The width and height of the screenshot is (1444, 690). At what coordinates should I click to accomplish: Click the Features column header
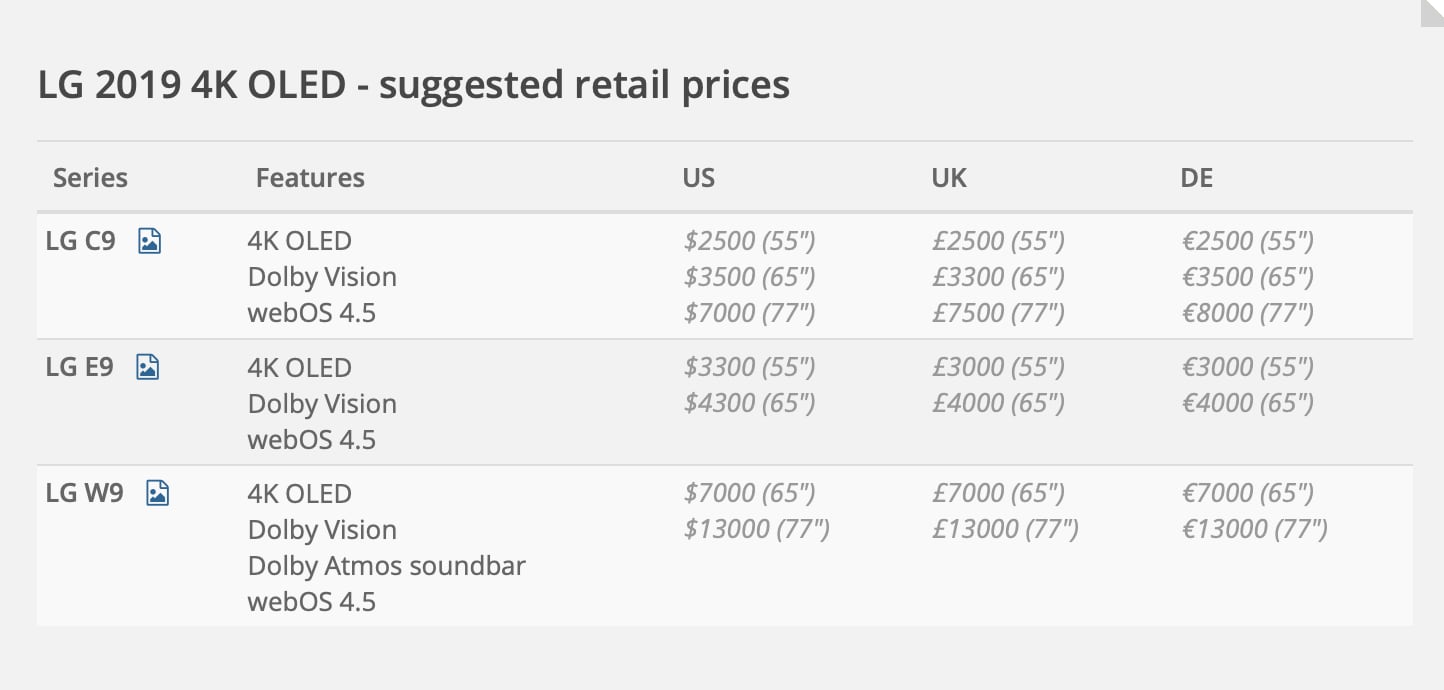pyautogui.click(x=310, y=178)
